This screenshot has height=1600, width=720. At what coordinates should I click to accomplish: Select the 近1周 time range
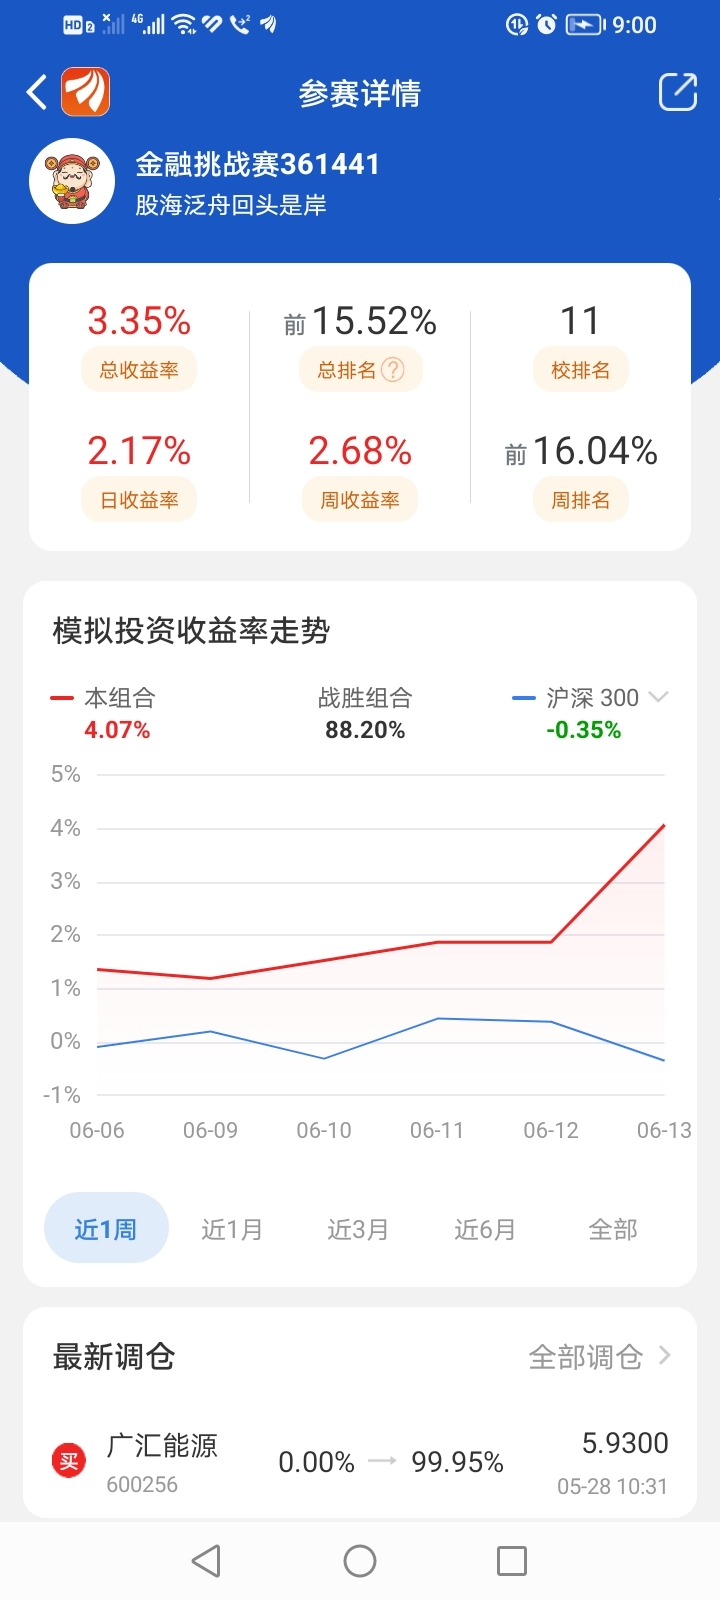[106, 1228]
